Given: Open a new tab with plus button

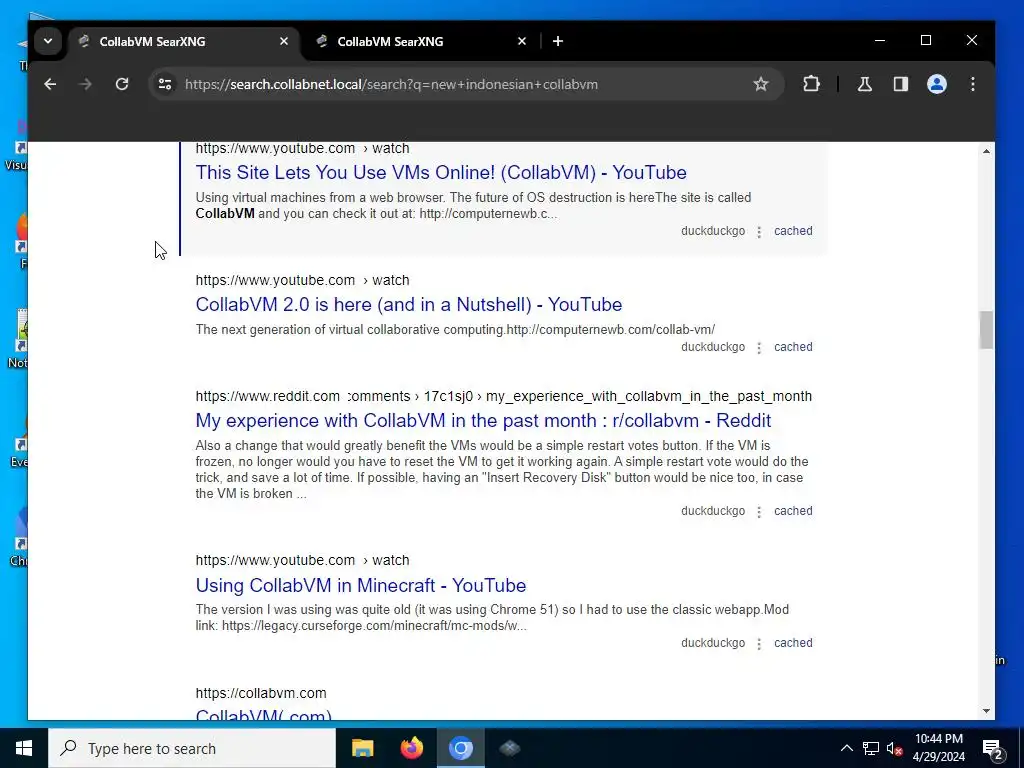Looking at the screenshot, I should pyautogui.click(x=558, y=41).
